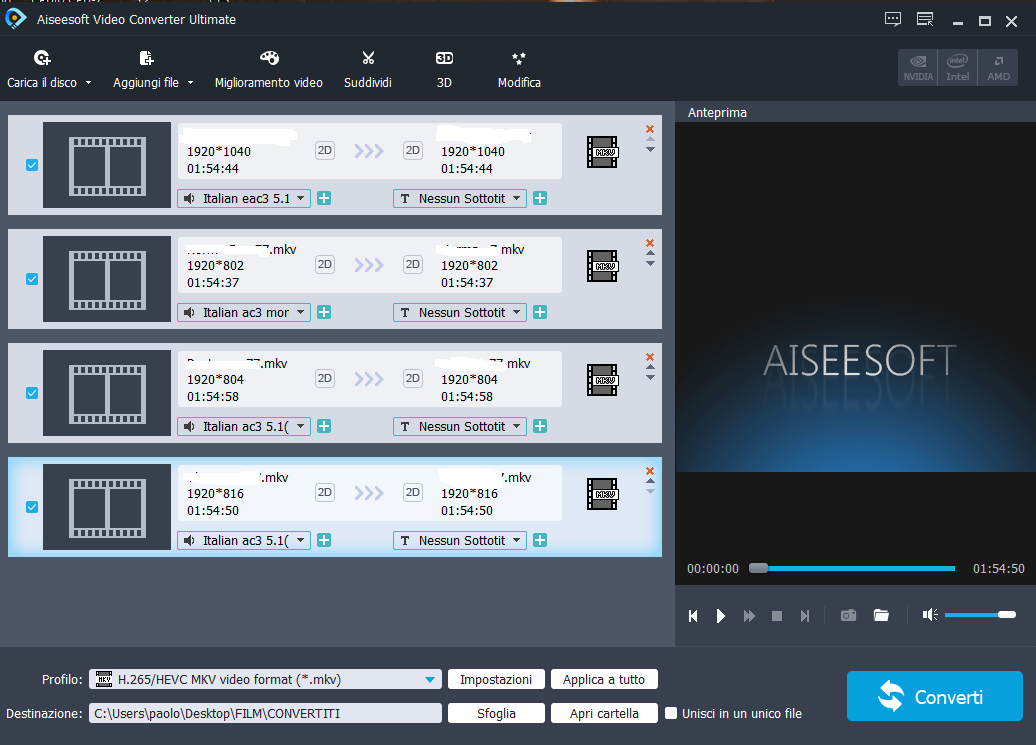
Task: Open the Modifica effects tool
Action: [x=519, y=69]
